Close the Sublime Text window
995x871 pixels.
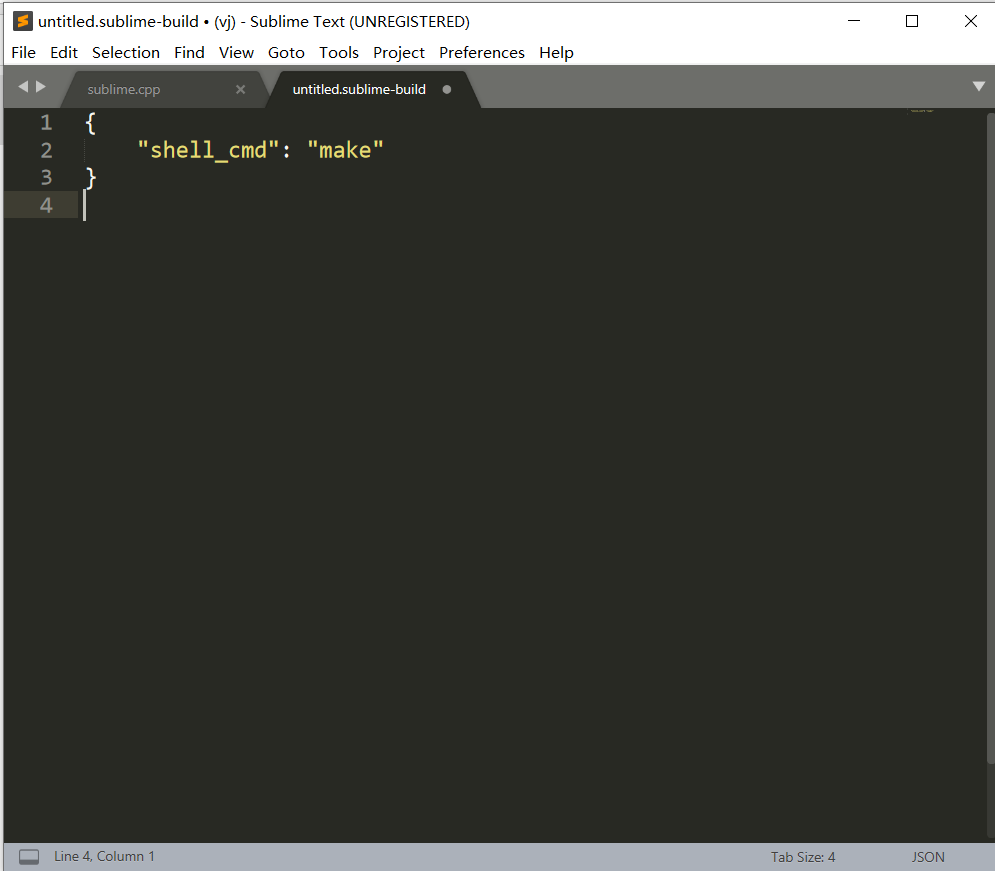[x=970, y=21]
